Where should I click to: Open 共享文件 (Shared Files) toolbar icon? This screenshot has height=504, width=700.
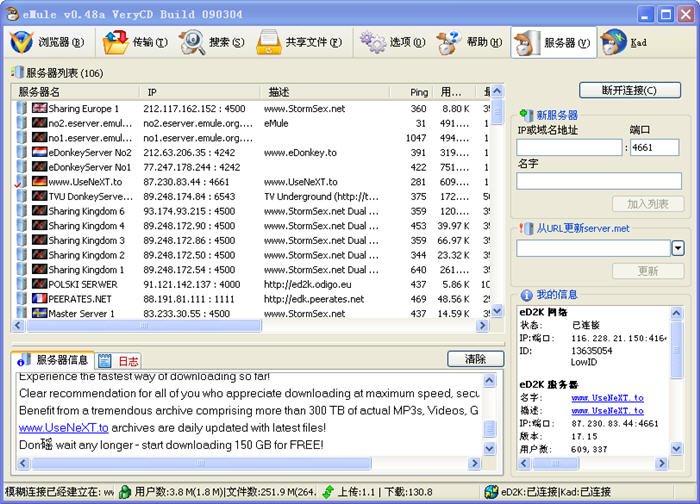click(x=268, y=42)
